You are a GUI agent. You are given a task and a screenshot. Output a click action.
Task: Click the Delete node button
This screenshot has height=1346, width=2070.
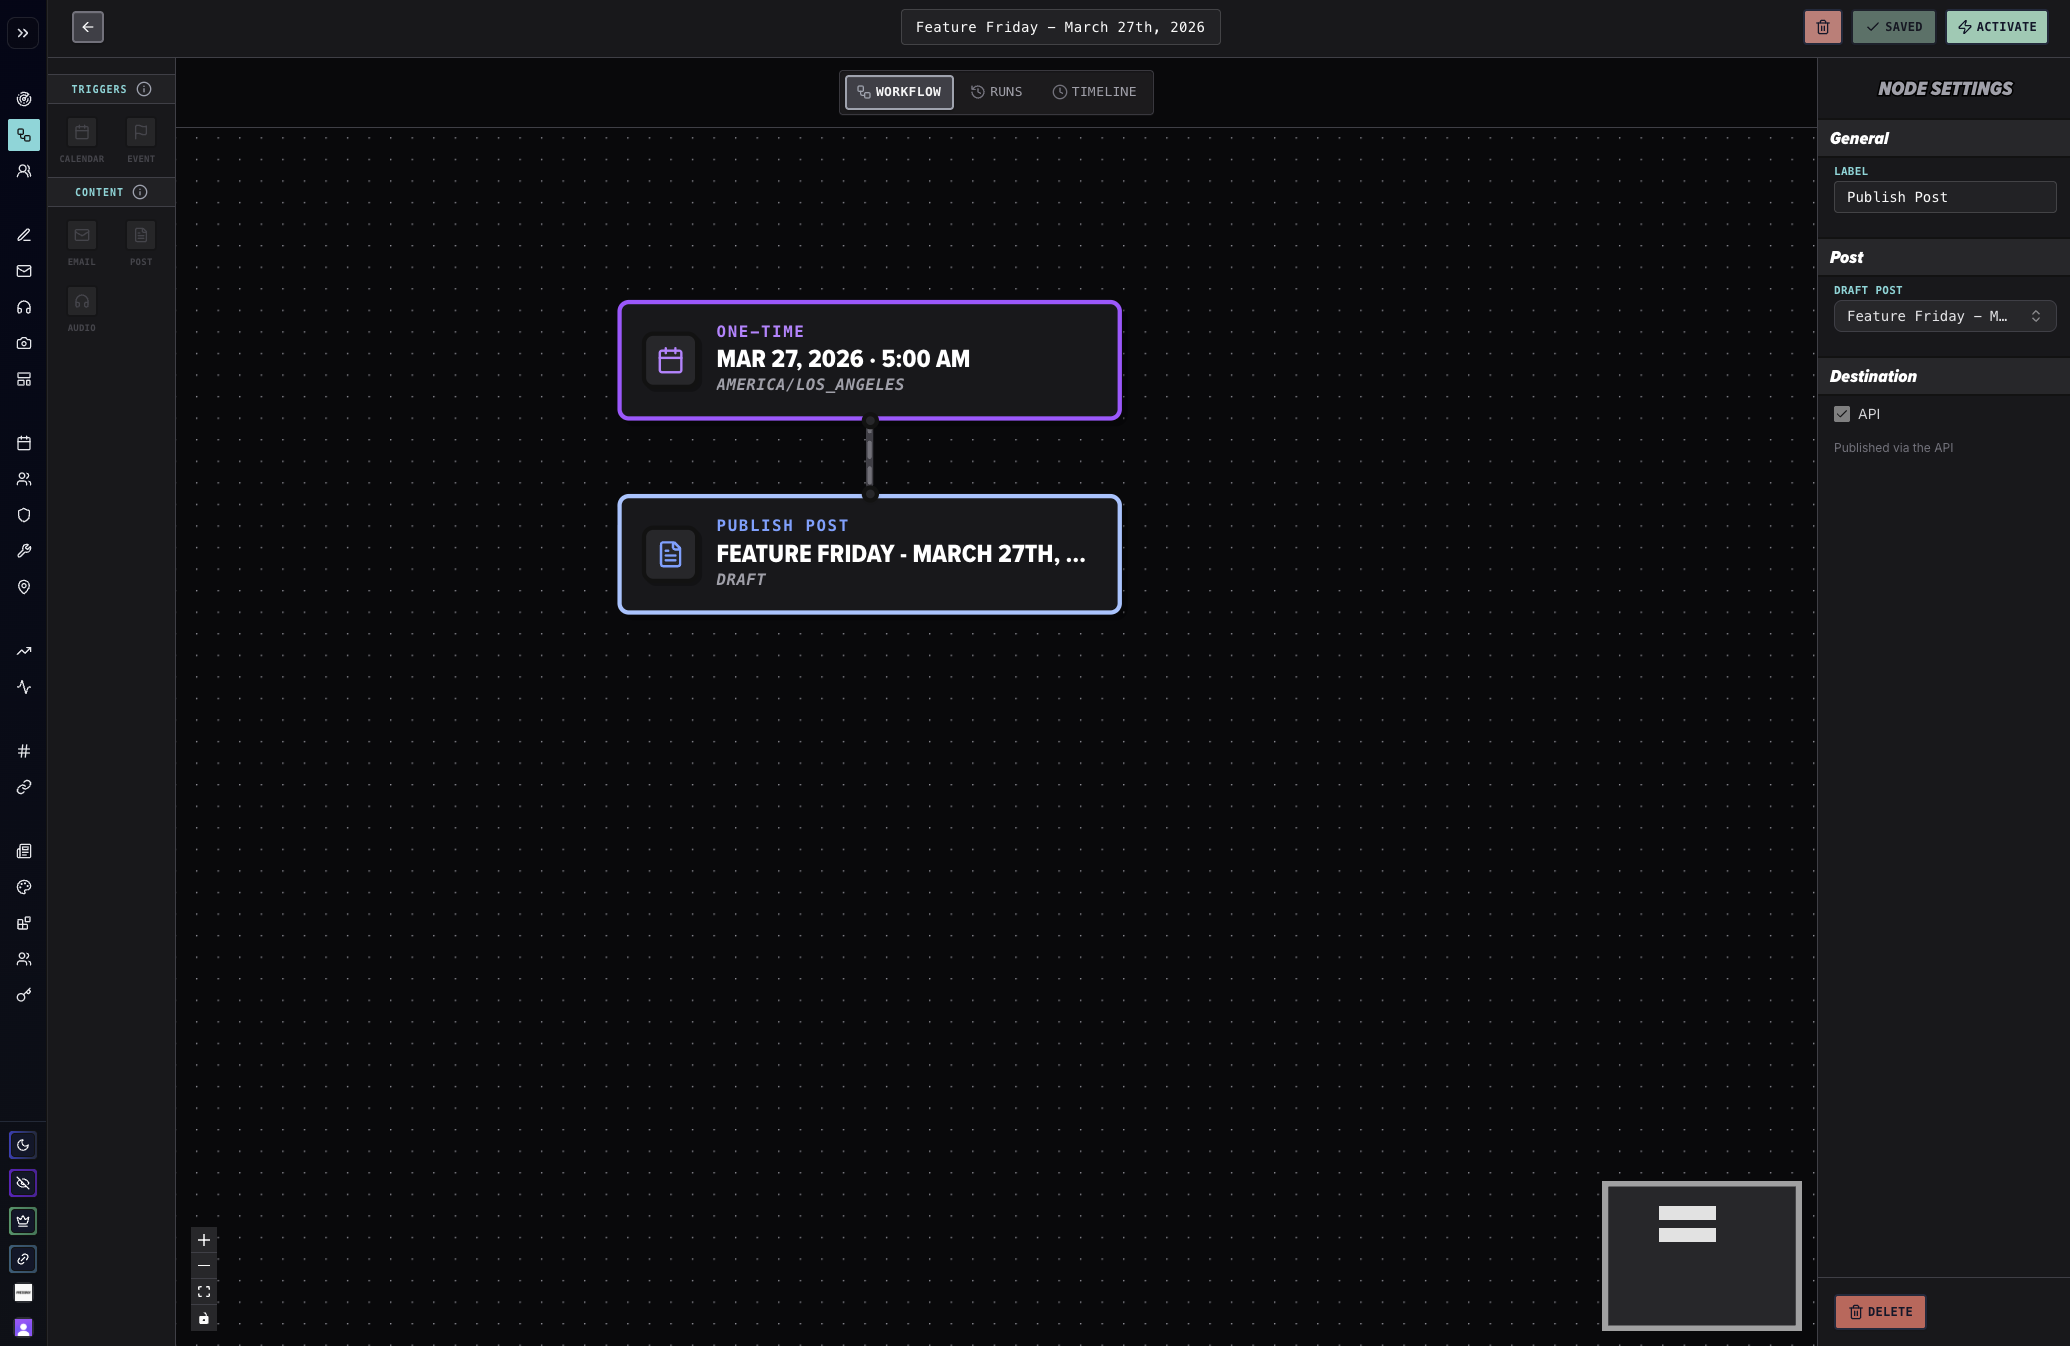[x=1880, y=1312]
